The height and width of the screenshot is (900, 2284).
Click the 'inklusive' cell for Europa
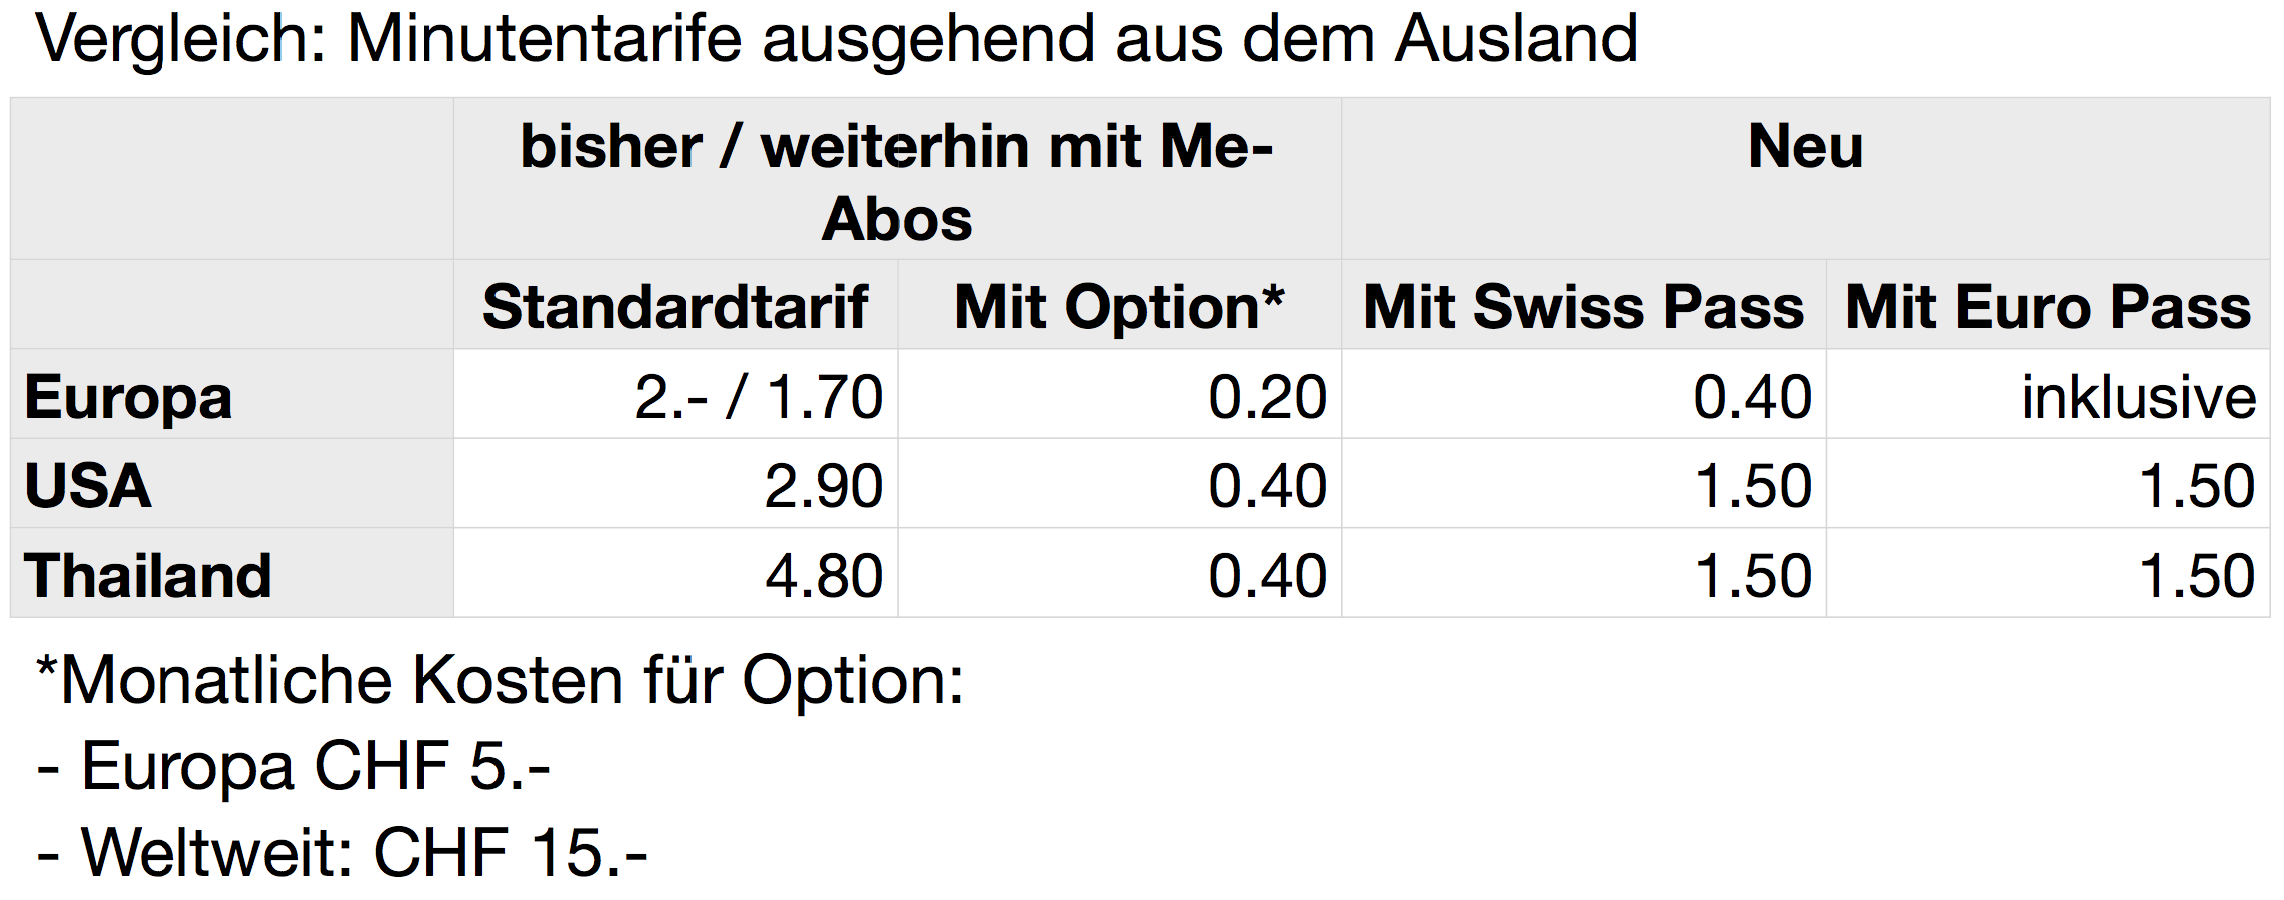pyautogui.click(x=2138, y=397)
